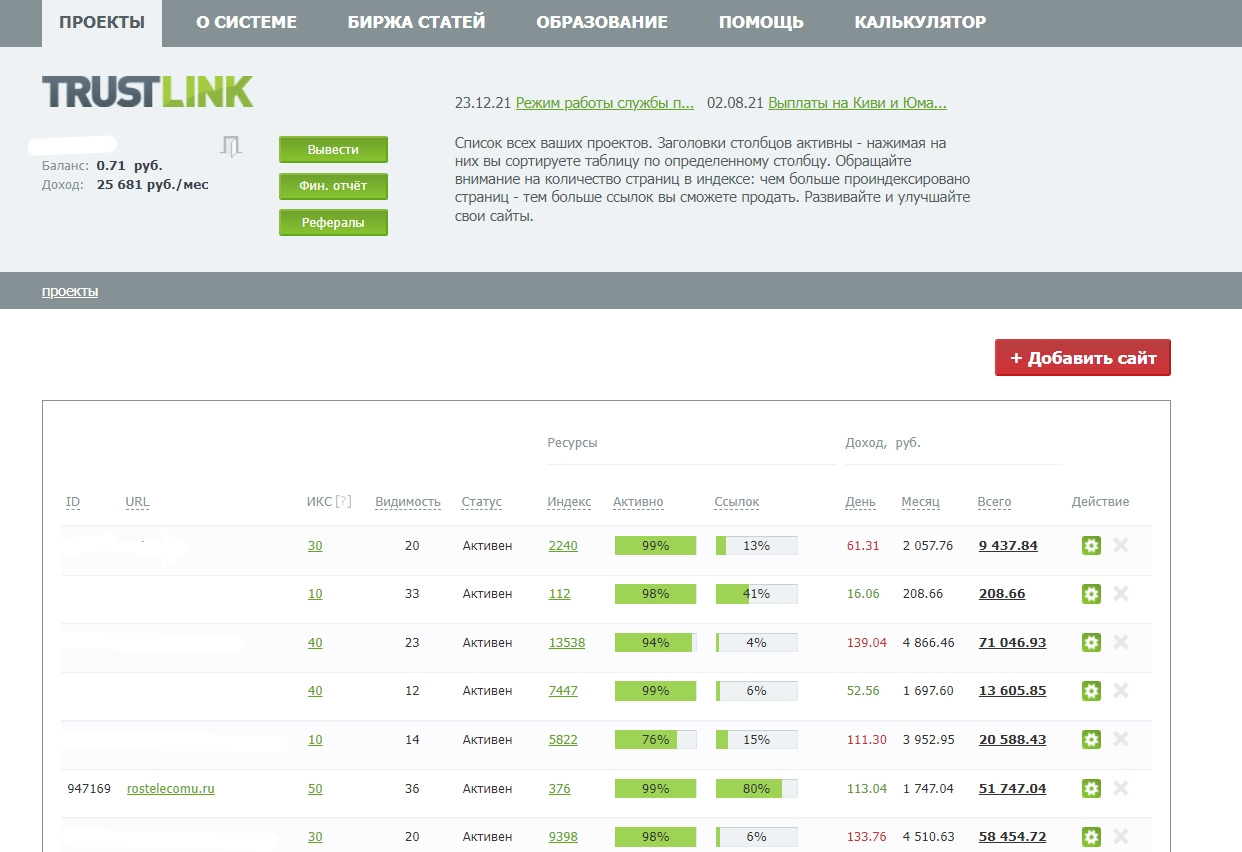Go to the Образование section
The image size is (1242, 852).
coord(602,22)
